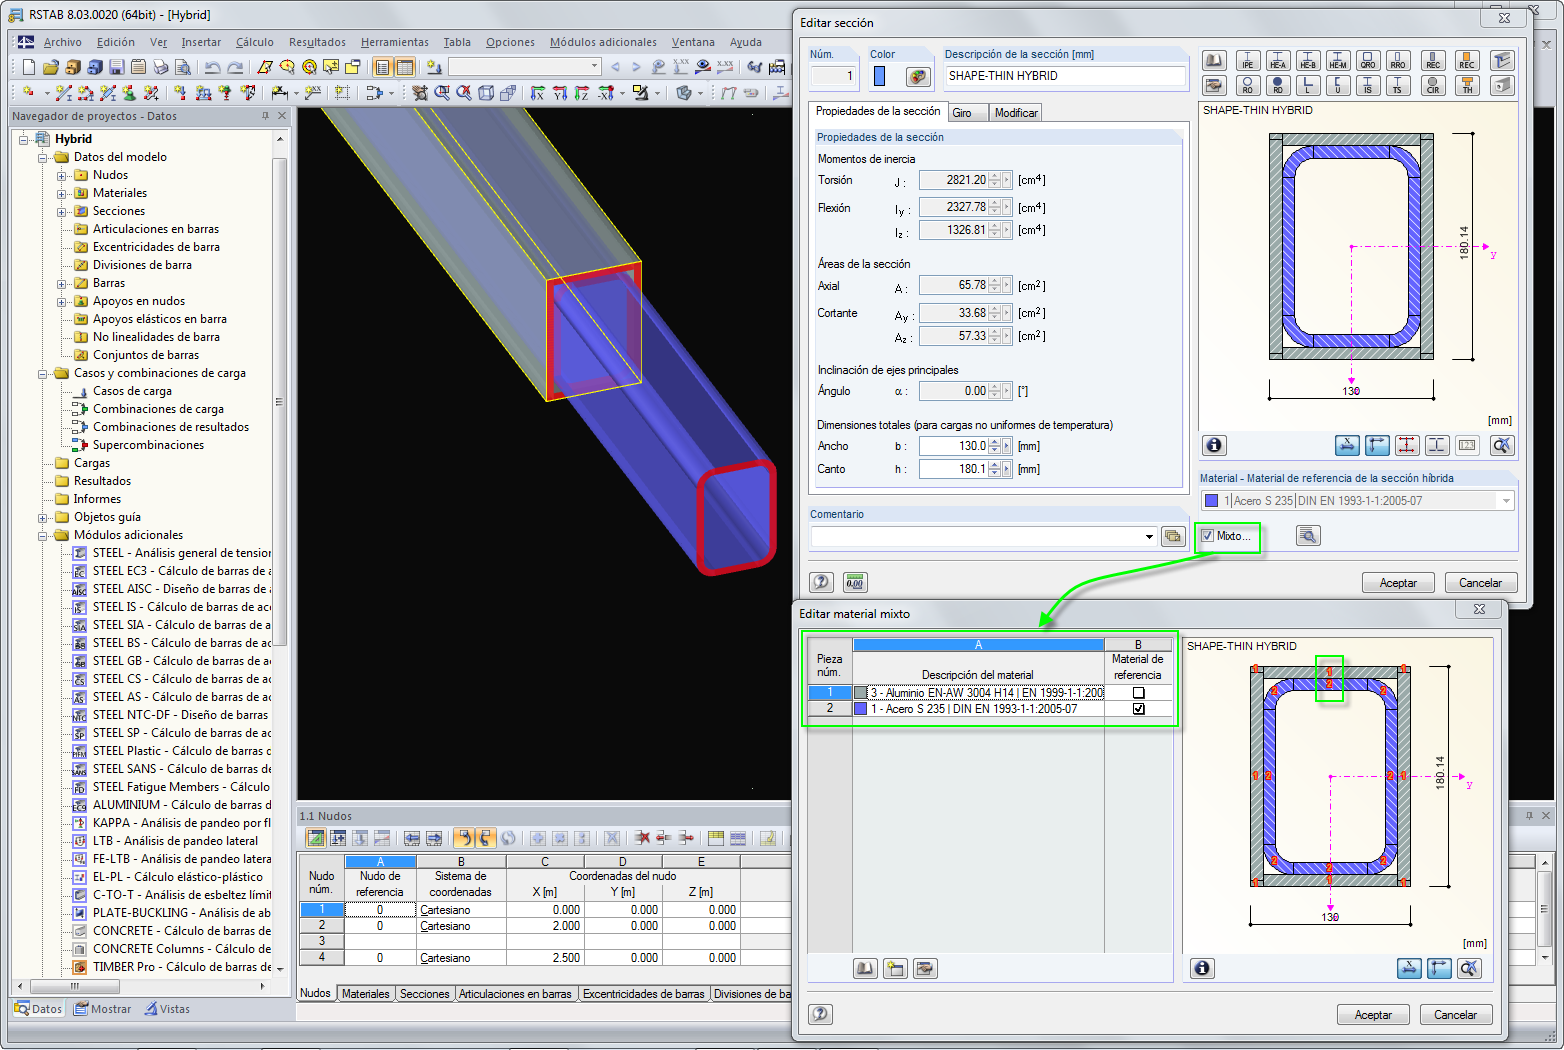Choose the HE-A section profile icon

1278,61
